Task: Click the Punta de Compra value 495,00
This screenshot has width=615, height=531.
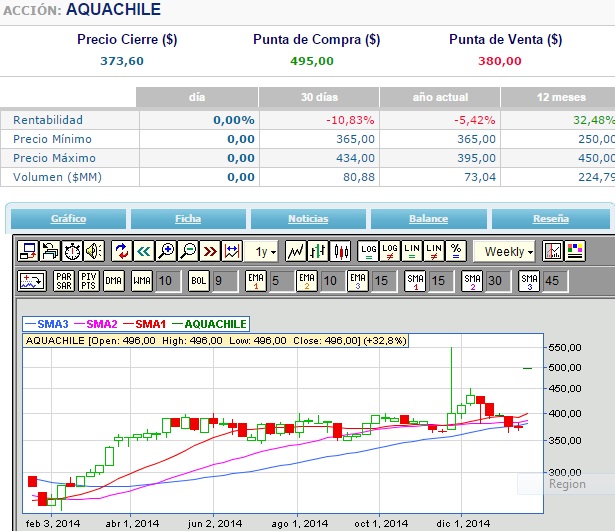Action: [312, 61]
